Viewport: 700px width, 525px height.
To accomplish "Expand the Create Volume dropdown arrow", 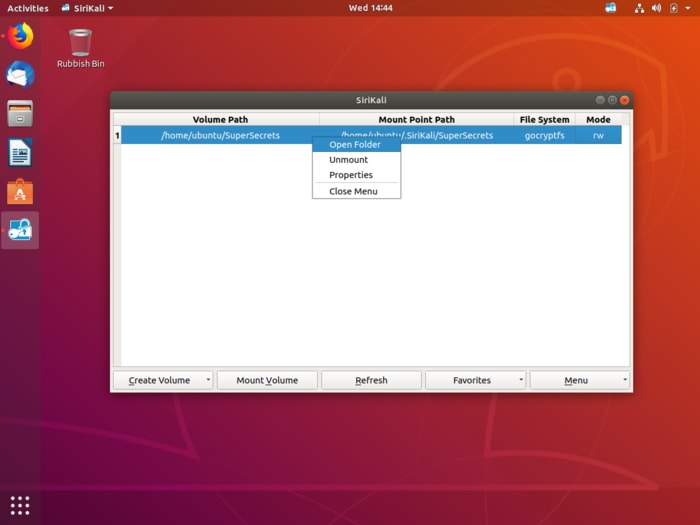I will 208,380.
